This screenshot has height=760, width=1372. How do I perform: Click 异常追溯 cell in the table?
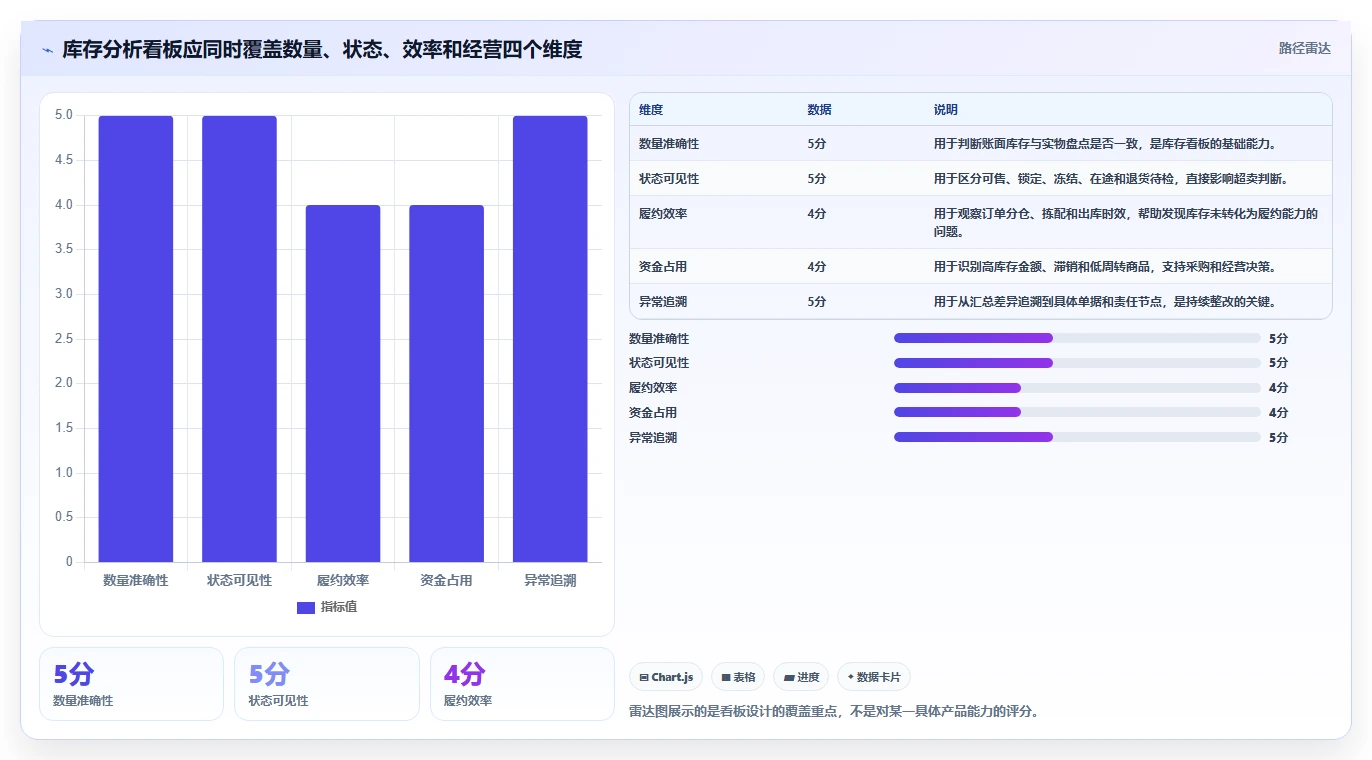point(663,302)
